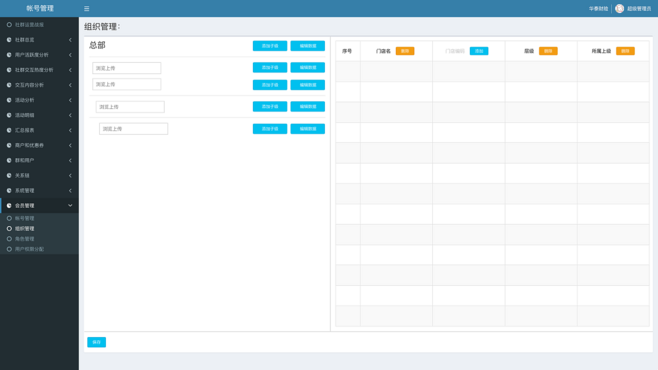Image resolution: width=658 pixels, height=370 pixels.
Task: Collapse the 会员管理 chevron
Action: coord(70,206)
